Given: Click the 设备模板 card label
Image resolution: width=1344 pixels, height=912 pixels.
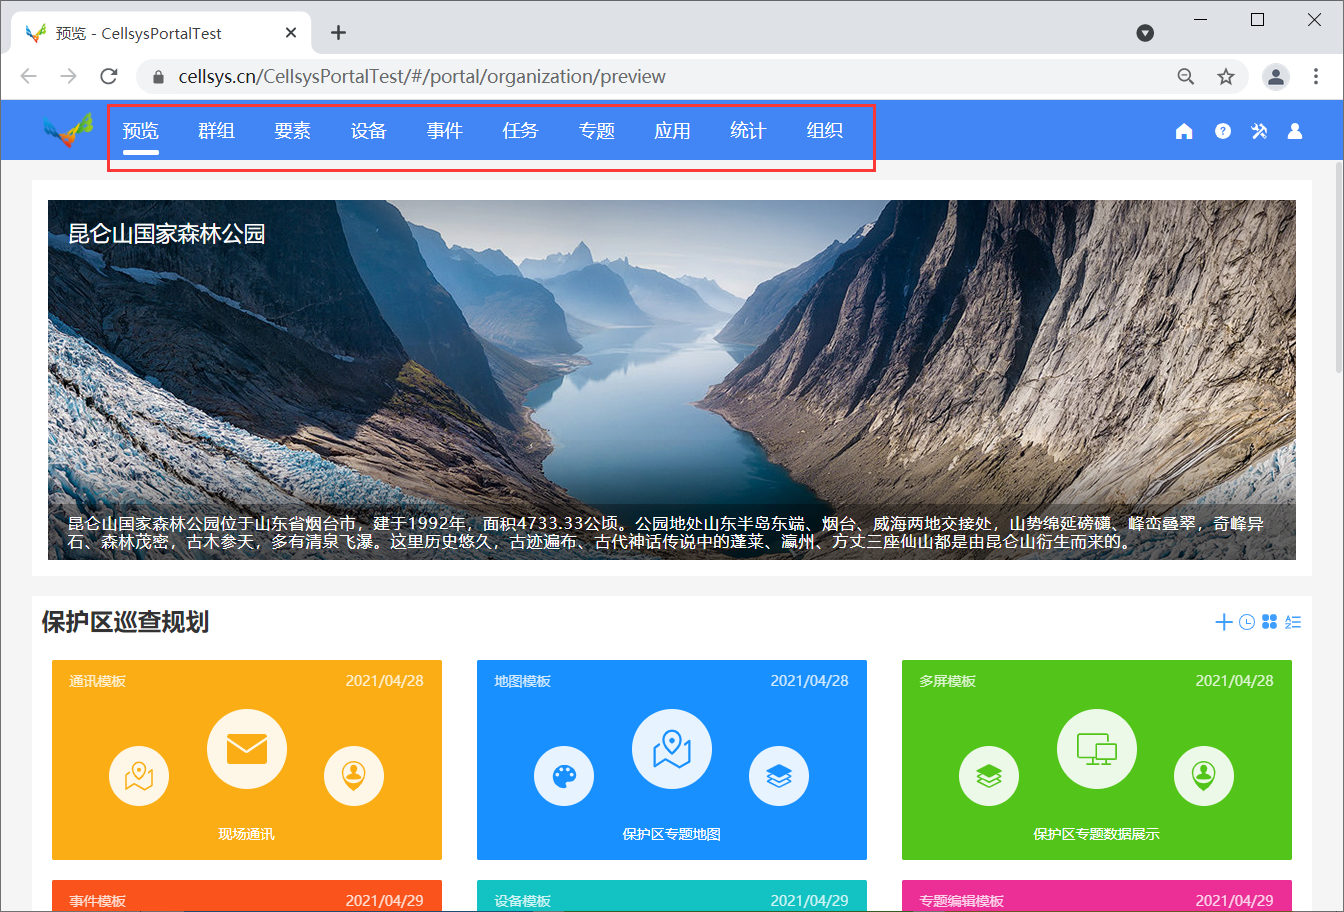Looking at the screenshot, I should (x=523, y=901).
